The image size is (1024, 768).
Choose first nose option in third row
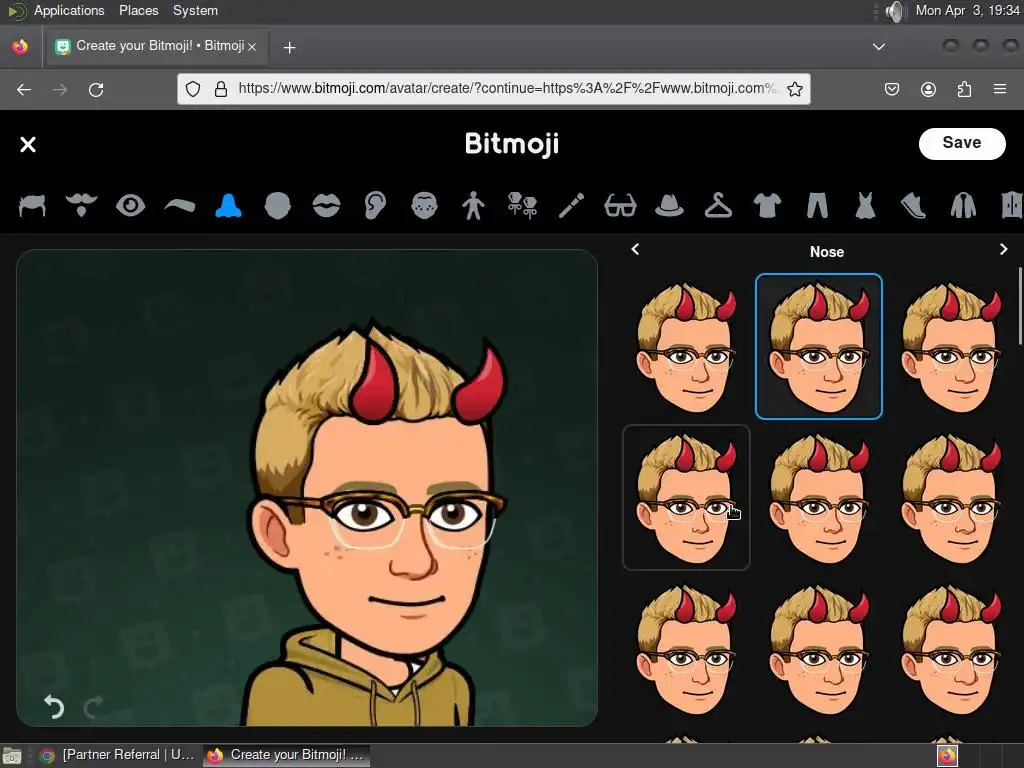tap(686, 648)
